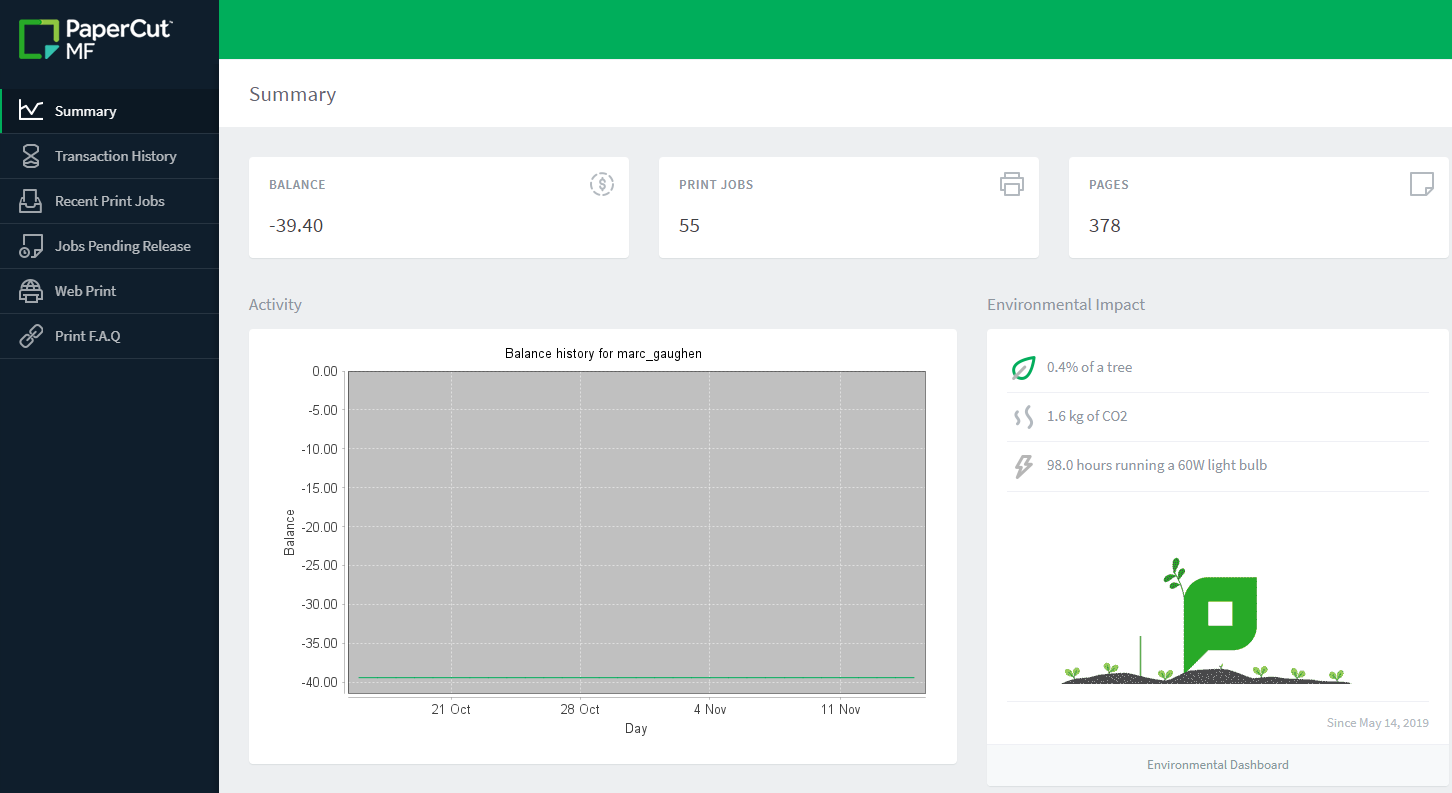Image resolution: width=1452 pixels, height=793 pixels.
Task: Go to Recent Print Jobs page
Action: coord(109,201)
